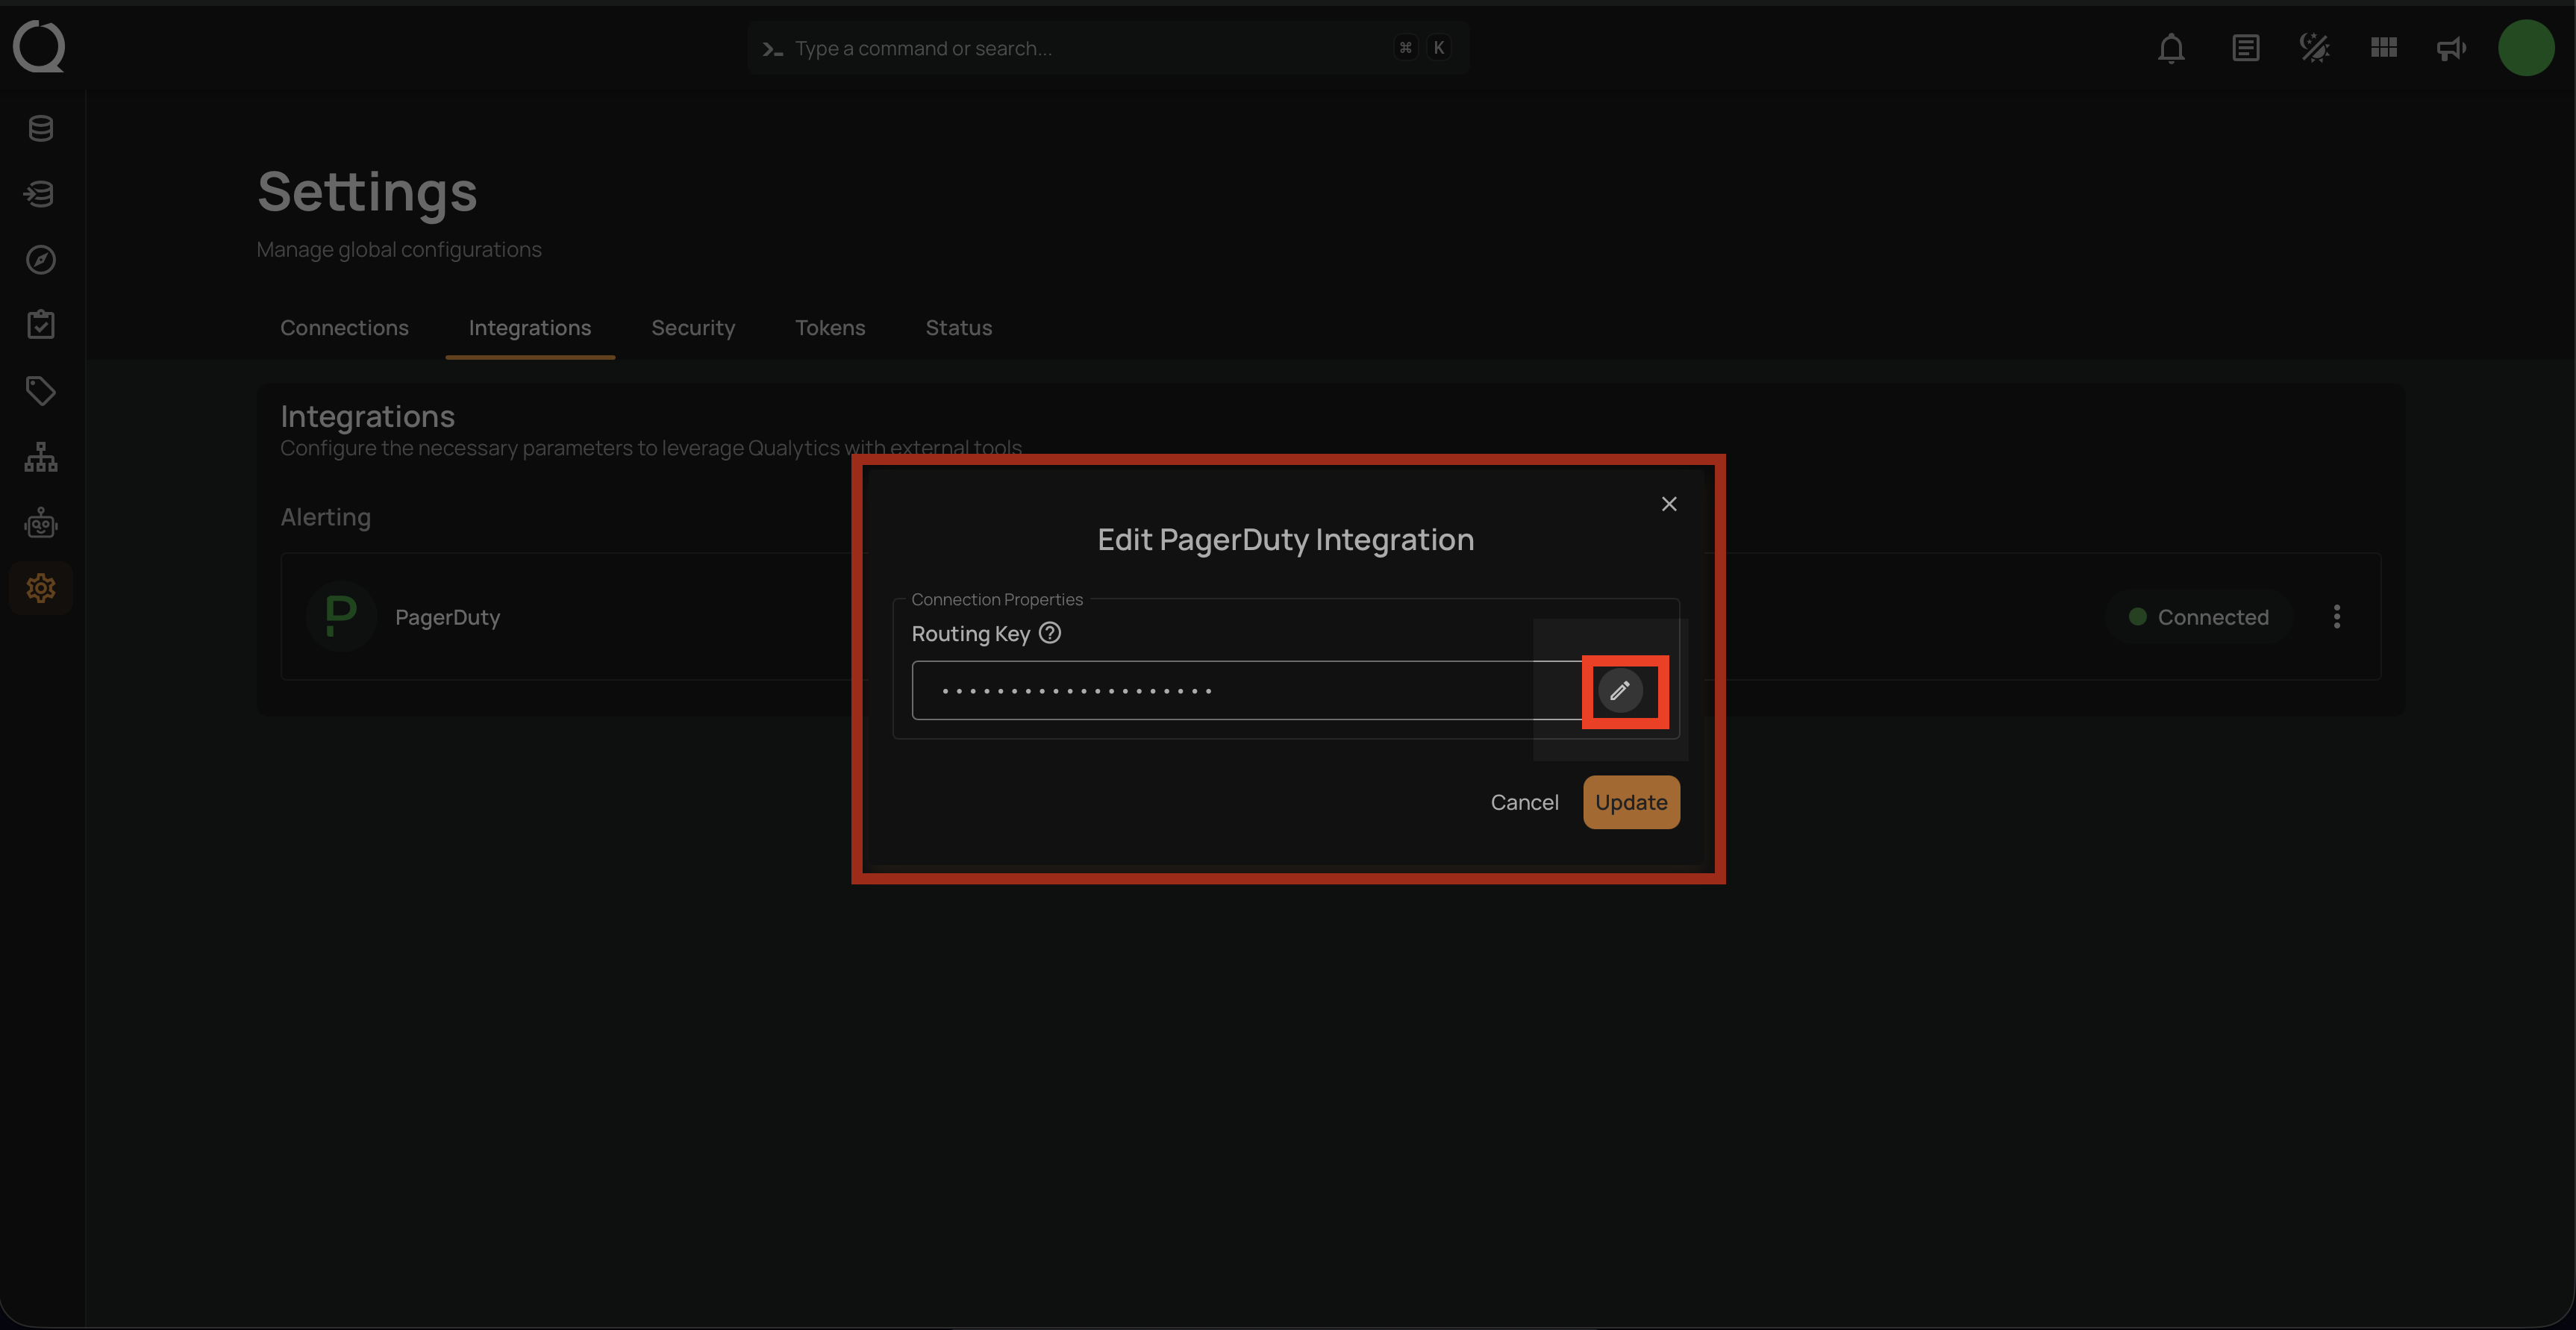The height and width of the screenshot is (1330, 2576).
Task: Toggle light/dark theme mode
Action: pyautogui.click(x=2314, y=47)
